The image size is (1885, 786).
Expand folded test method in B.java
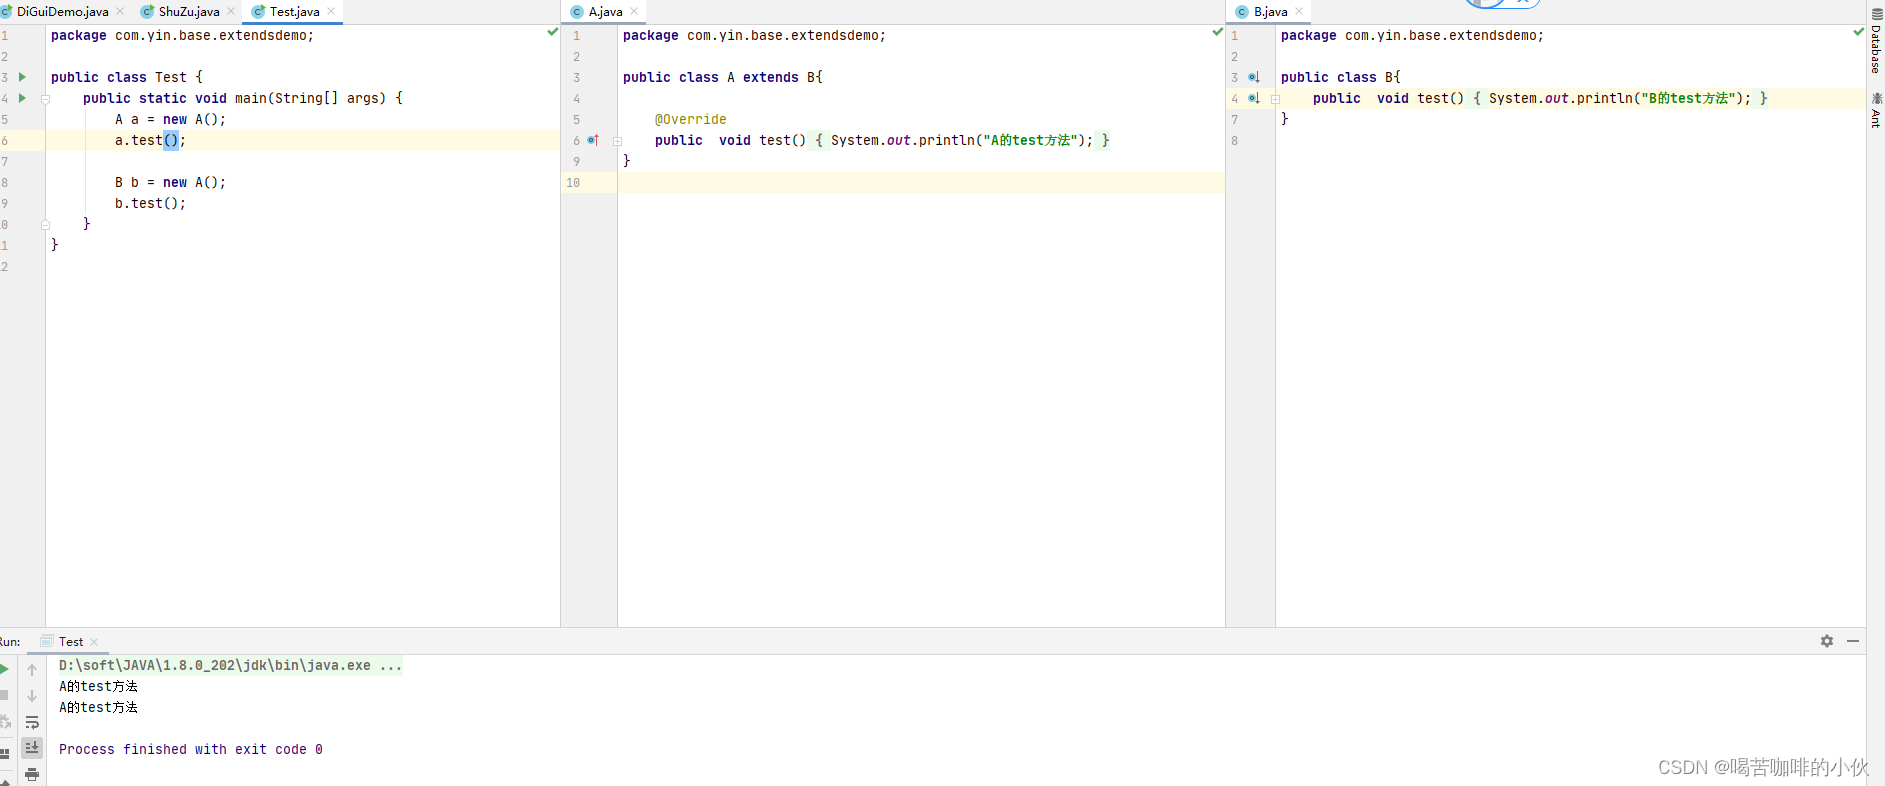[1275, 99]
